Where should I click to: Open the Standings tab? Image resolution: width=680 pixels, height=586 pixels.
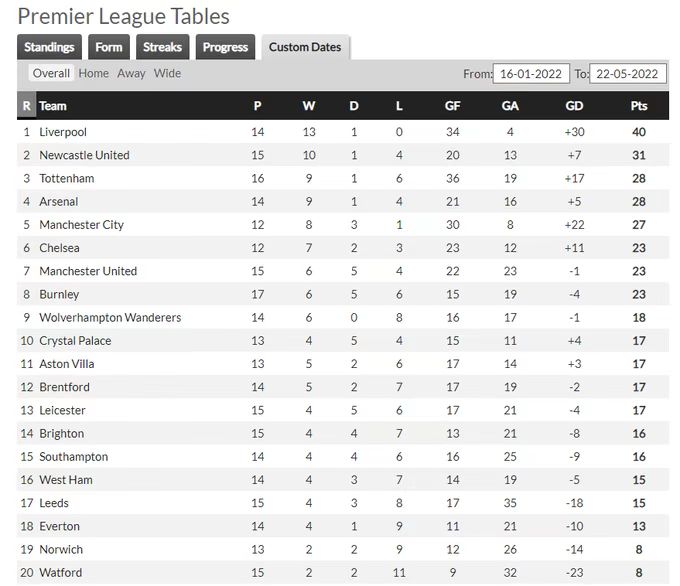(49, 47)
